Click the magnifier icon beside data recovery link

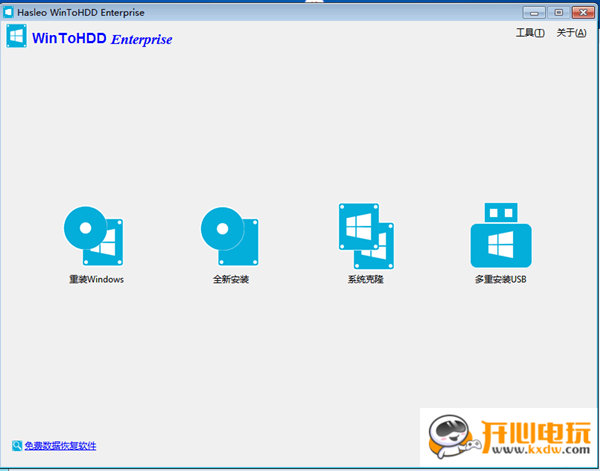tap(17, 446)
